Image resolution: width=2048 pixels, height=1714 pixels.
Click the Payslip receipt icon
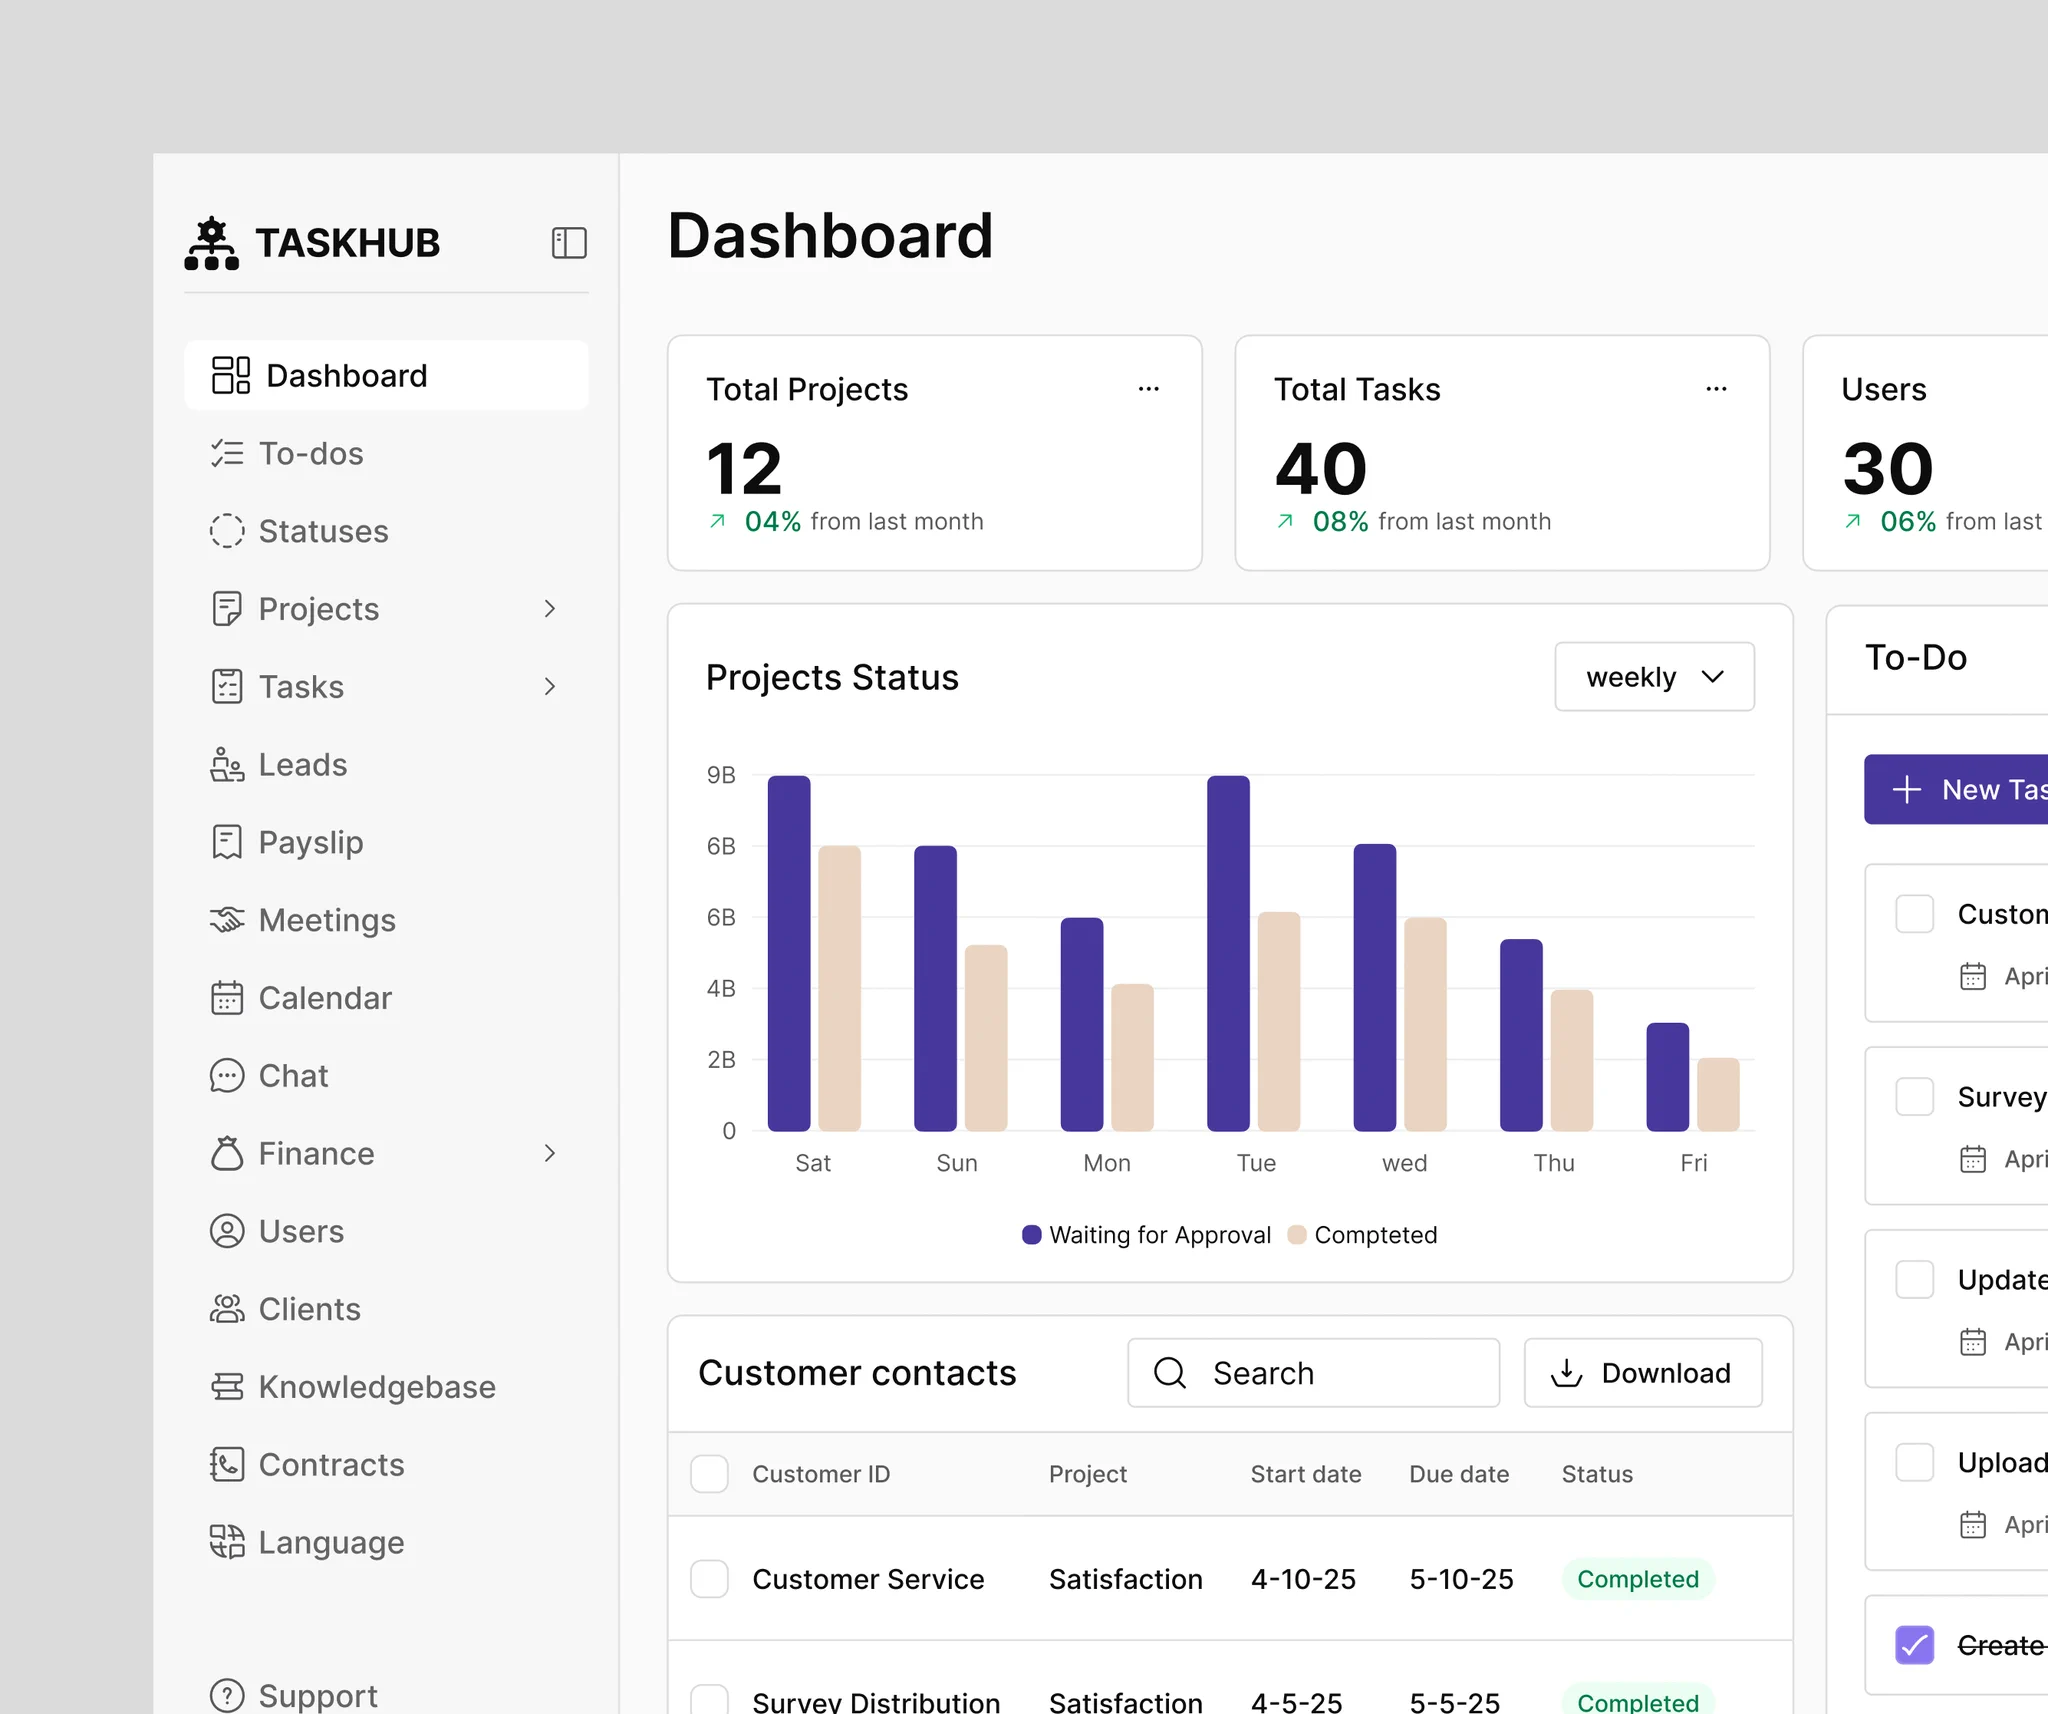pyautogui.click(x=227, y=842)
